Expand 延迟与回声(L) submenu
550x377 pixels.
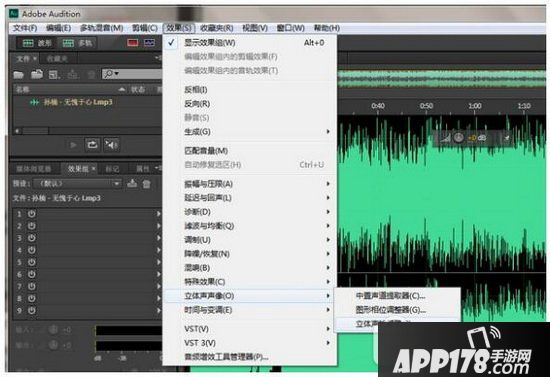pos(250,198)
